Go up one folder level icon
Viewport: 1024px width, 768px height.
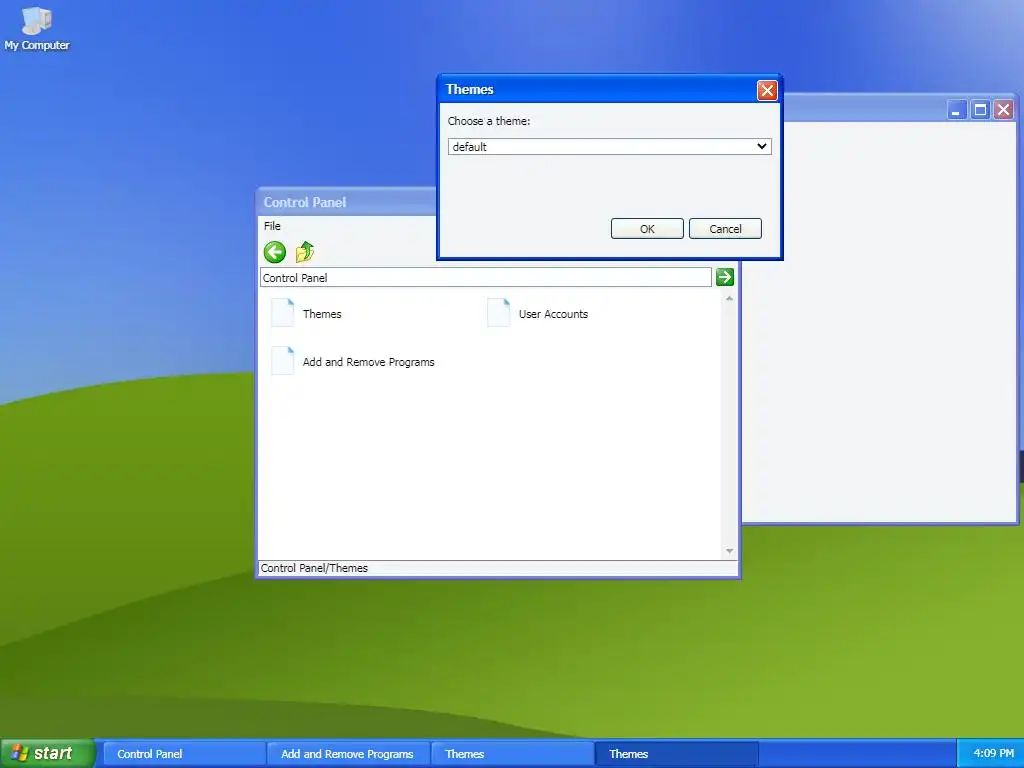point(305,252)
